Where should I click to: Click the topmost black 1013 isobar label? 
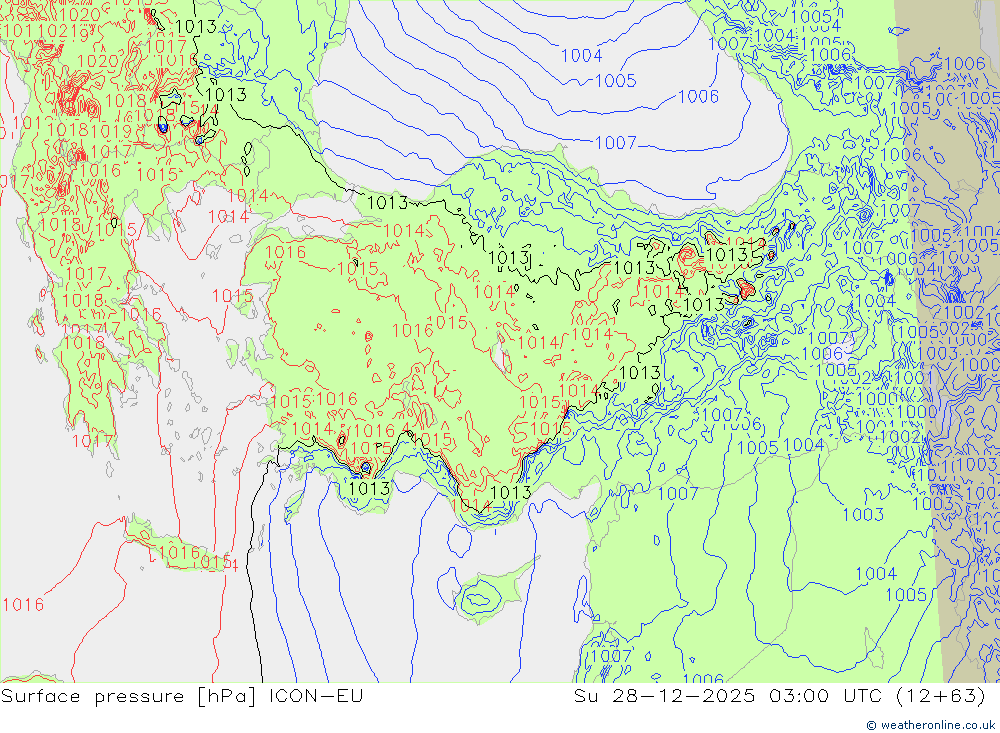click(194, 27)
